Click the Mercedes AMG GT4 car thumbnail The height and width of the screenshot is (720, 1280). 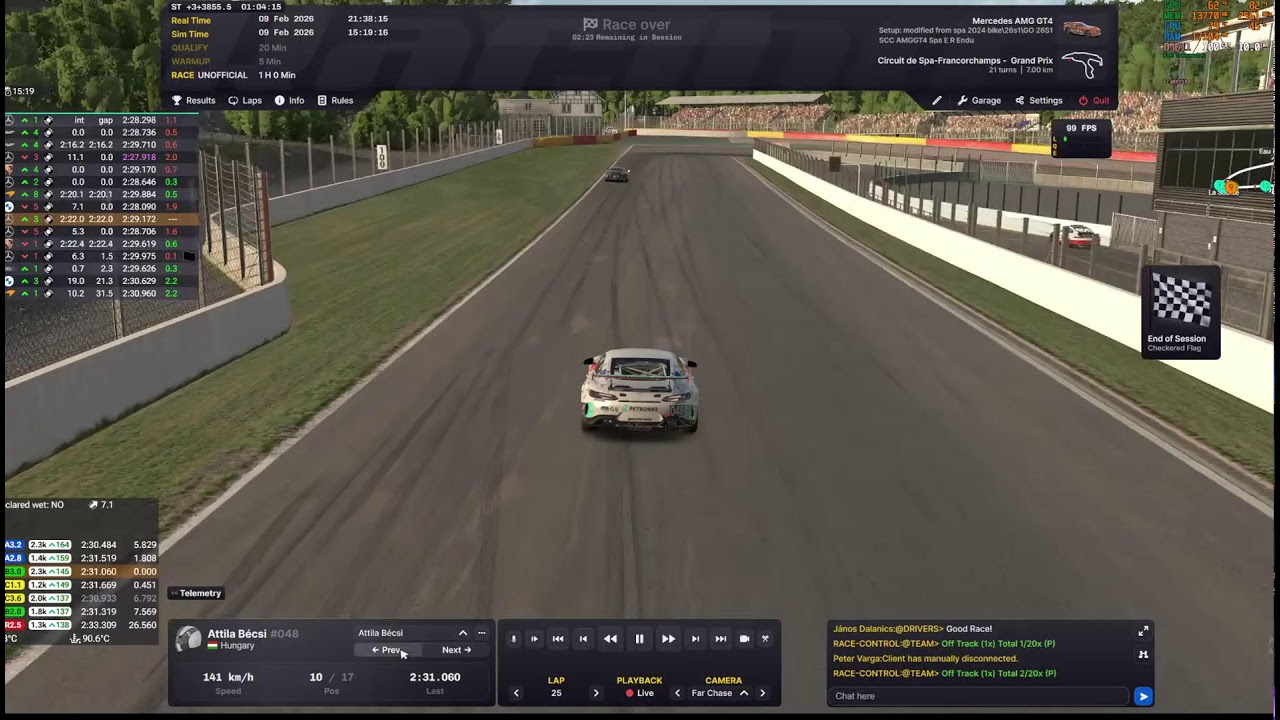pos(1082,29)
